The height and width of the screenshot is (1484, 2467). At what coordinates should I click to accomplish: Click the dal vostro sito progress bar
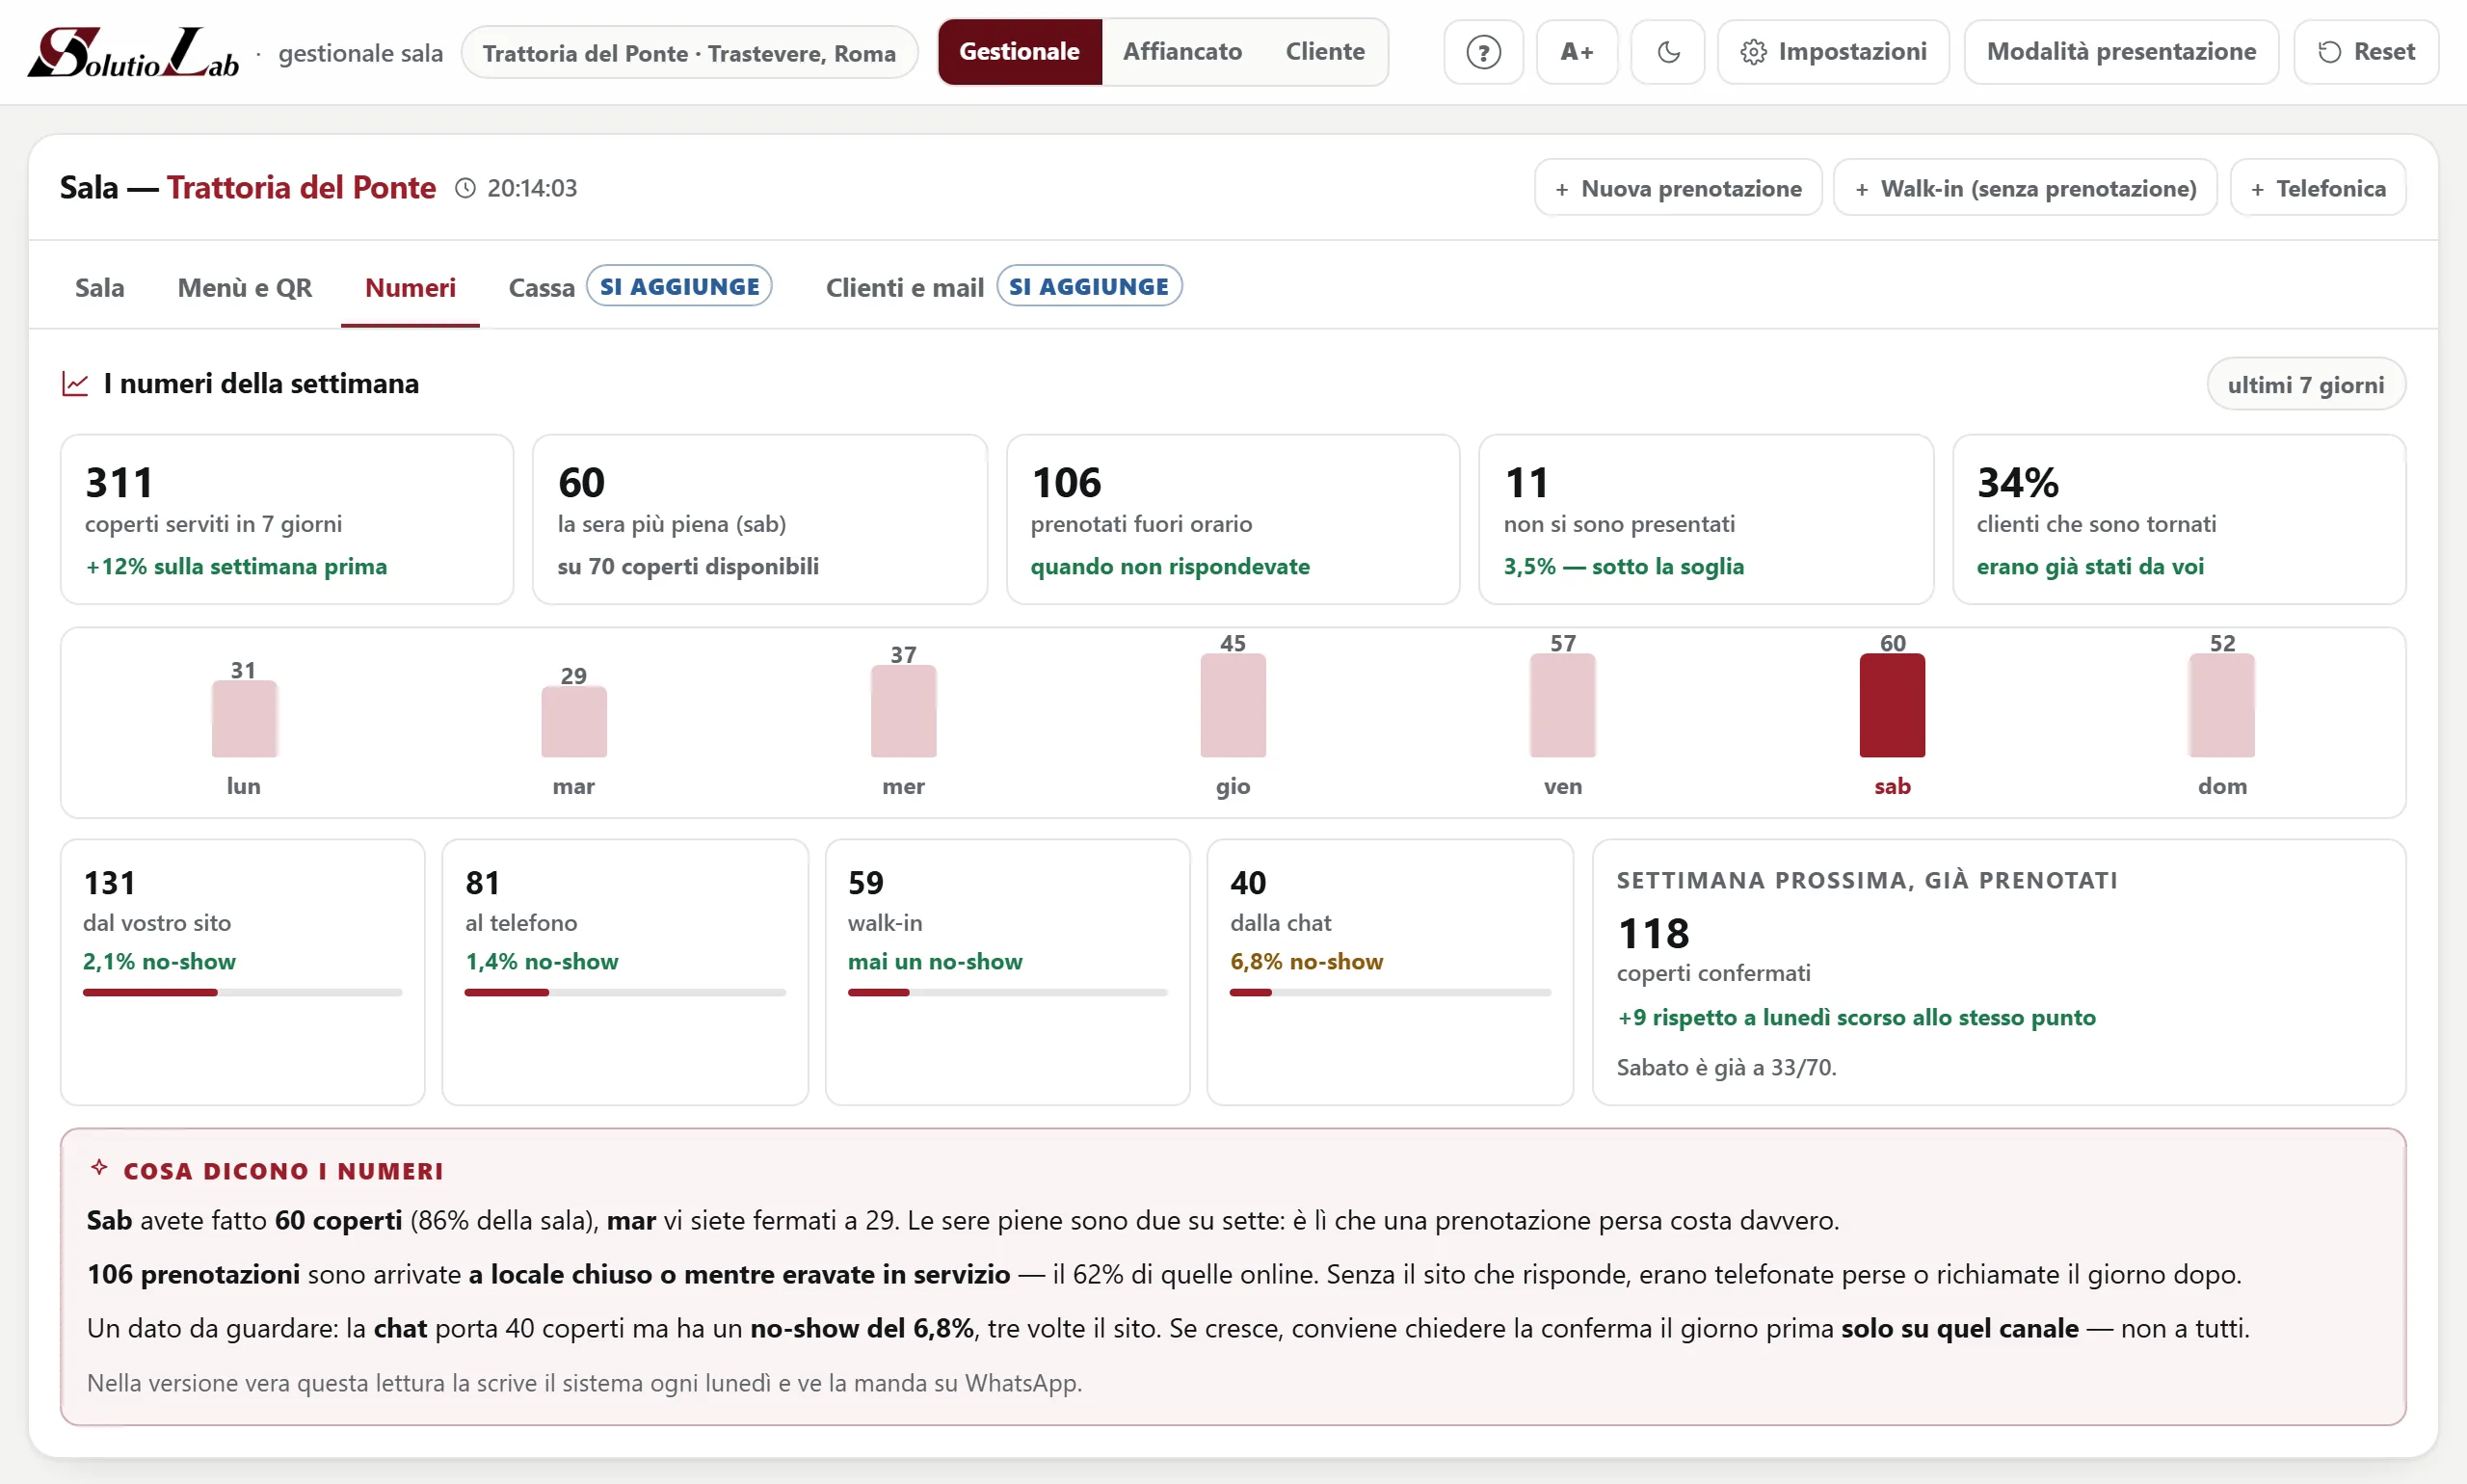(243, 993)
